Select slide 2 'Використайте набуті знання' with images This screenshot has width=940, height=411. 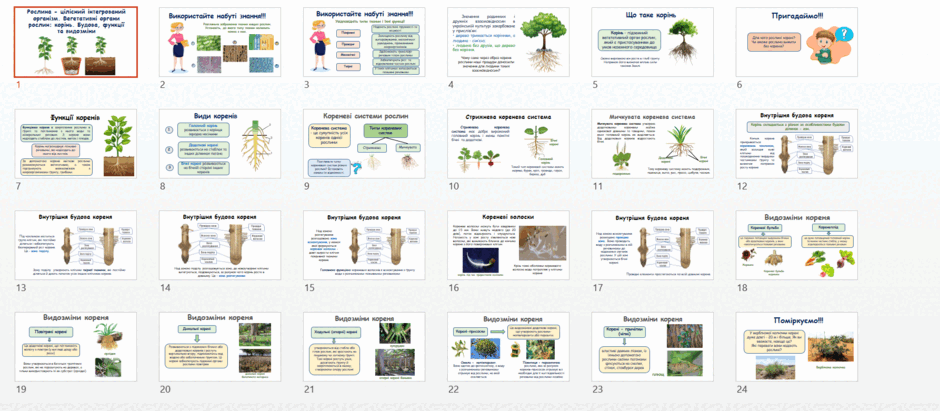220,42
